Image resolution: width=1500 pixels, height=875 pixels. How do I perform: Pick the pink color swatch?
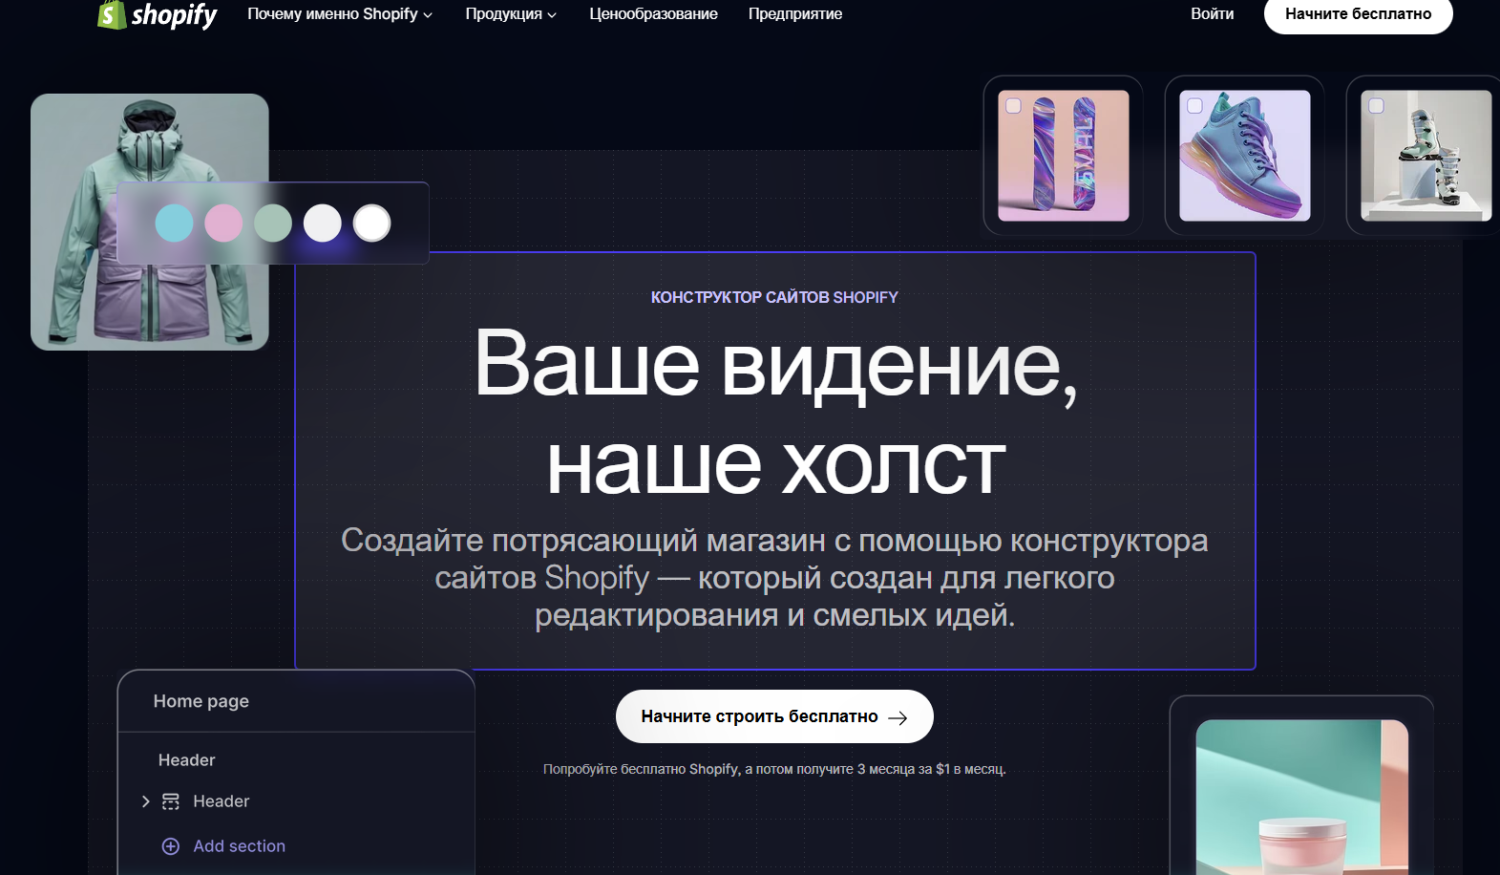click(223, 223)
